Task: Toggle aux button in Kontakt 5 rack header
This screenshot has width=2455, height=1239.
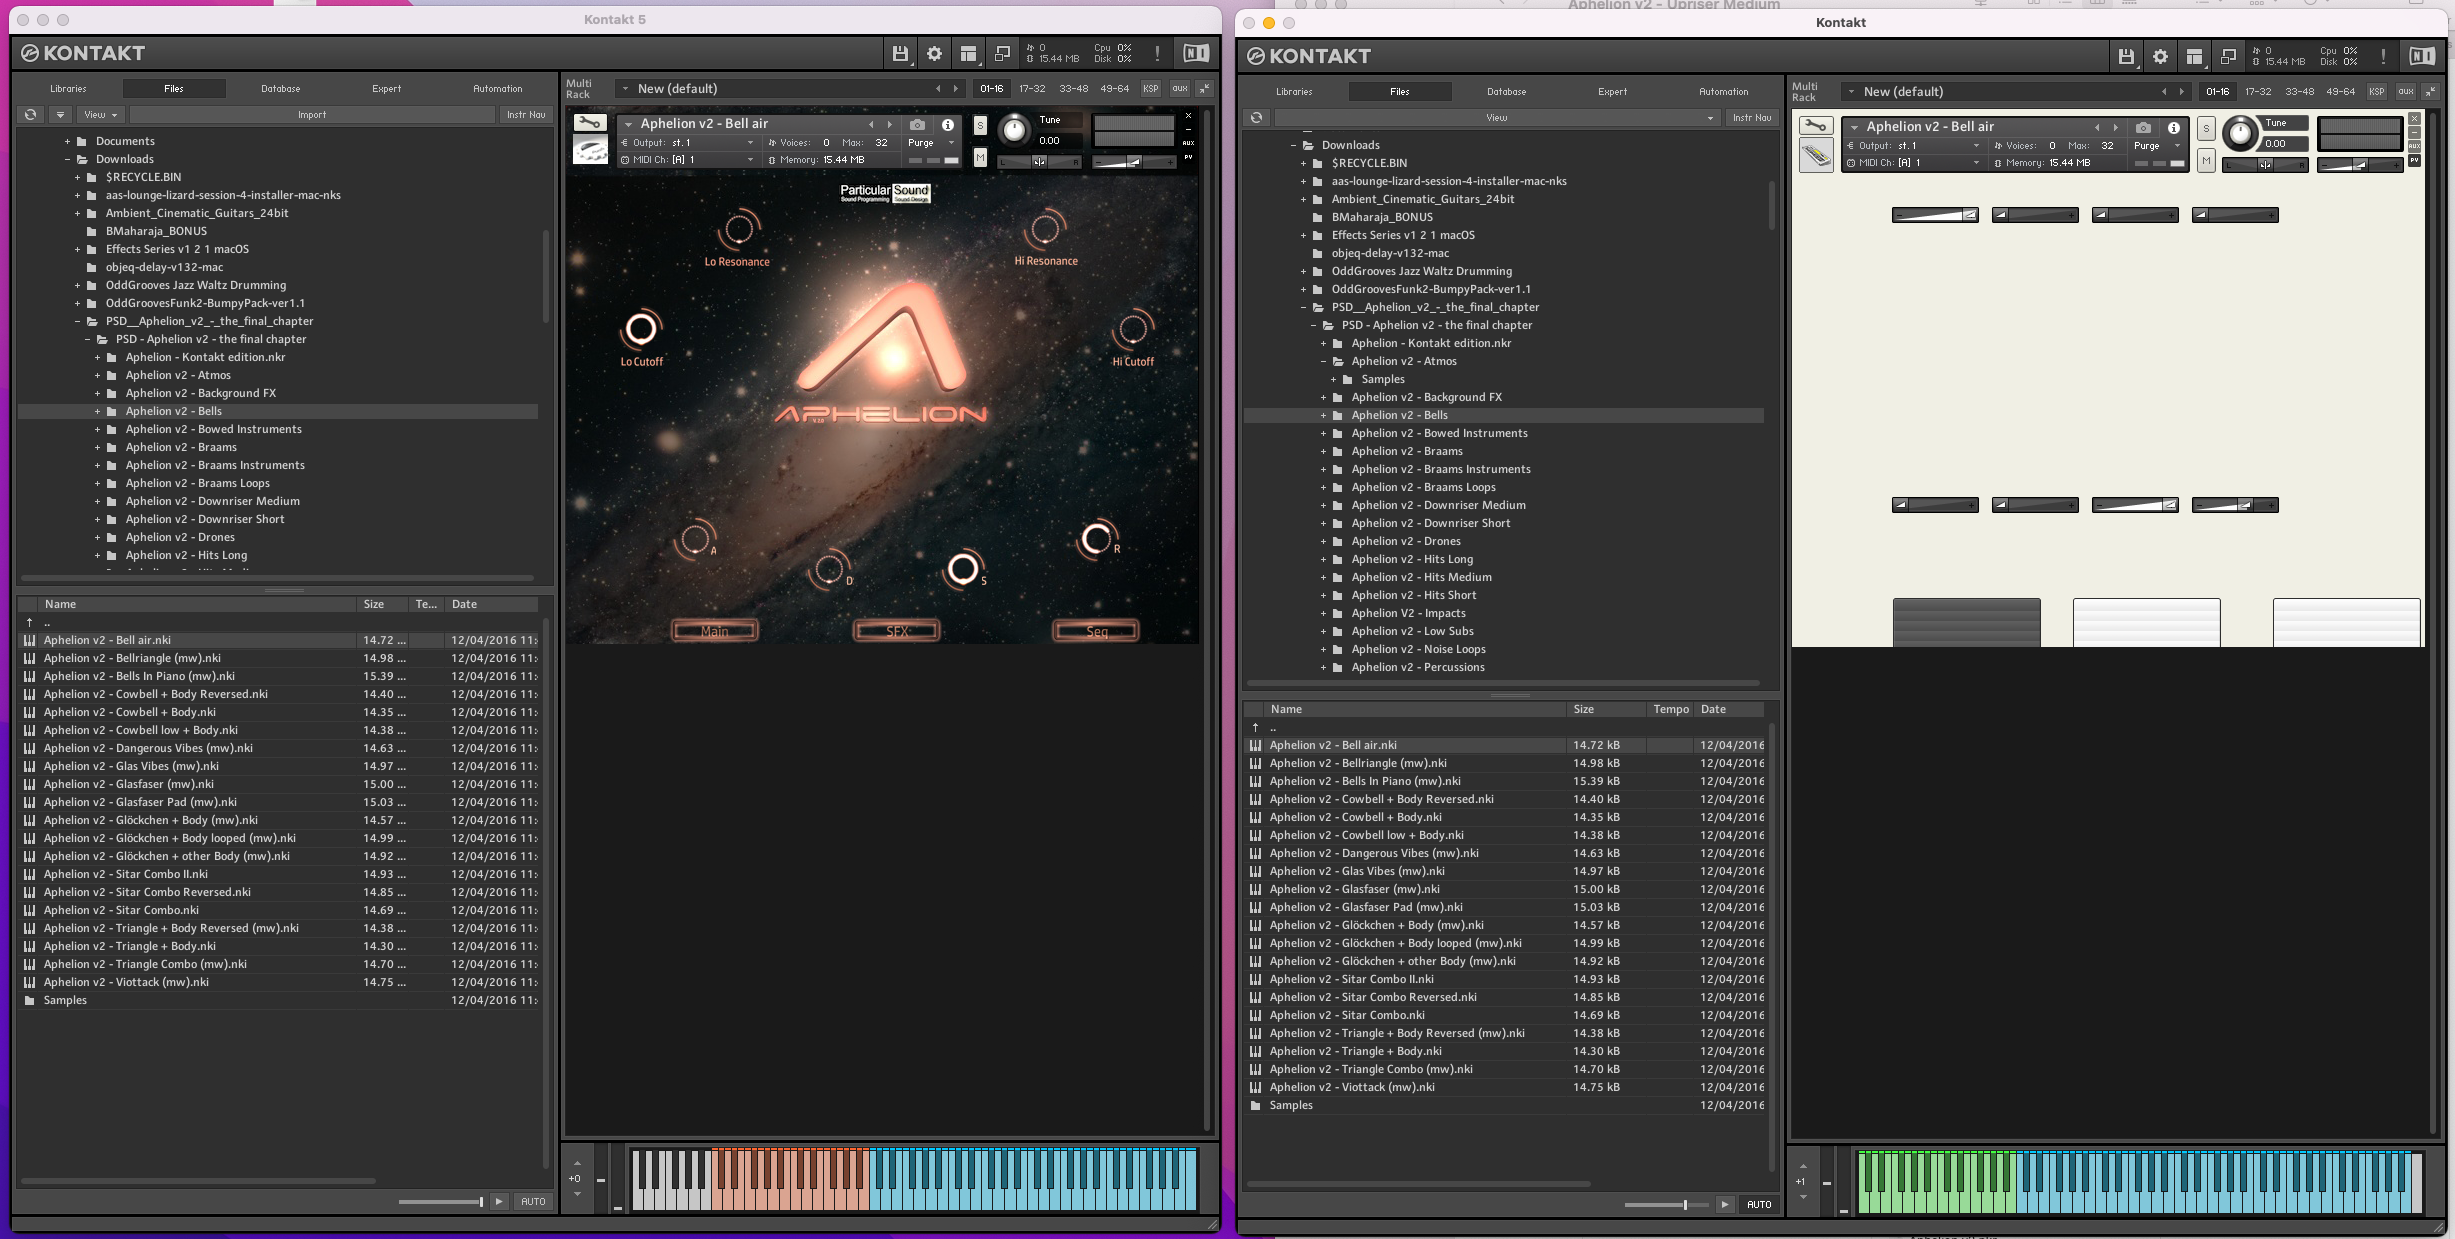Action: (x=1180, y=88)
